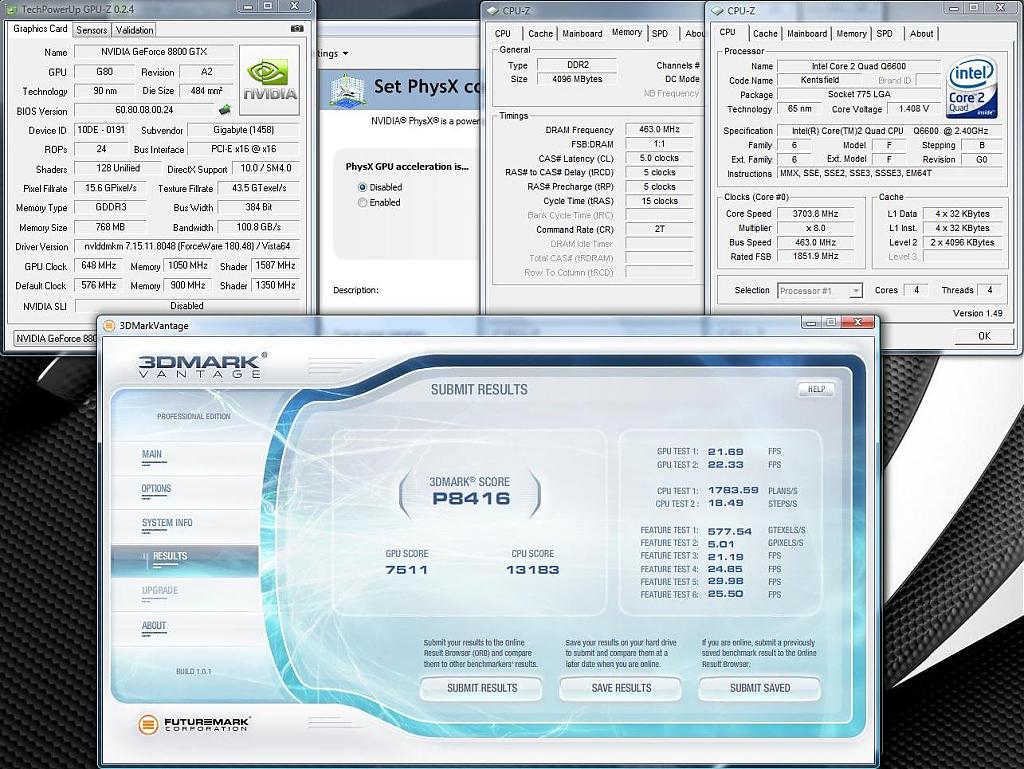The image size is (1024, 769).
Task: Click the Level 2 cache value 2 x 4096 KBytes
Action: click(961, 243)
